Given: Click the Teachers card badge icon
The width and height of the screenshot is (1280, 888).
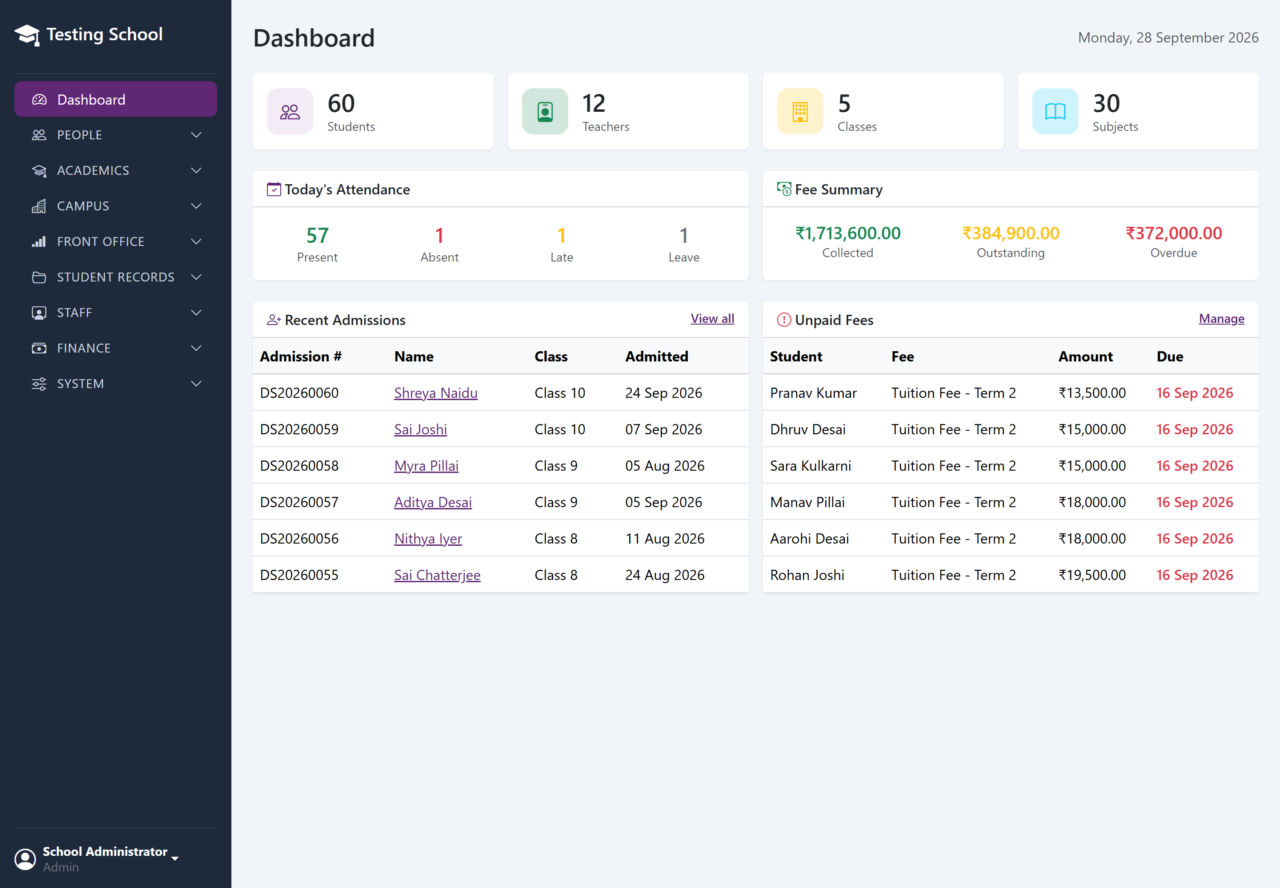Looking at the screenshot, I should coord(545,112).
